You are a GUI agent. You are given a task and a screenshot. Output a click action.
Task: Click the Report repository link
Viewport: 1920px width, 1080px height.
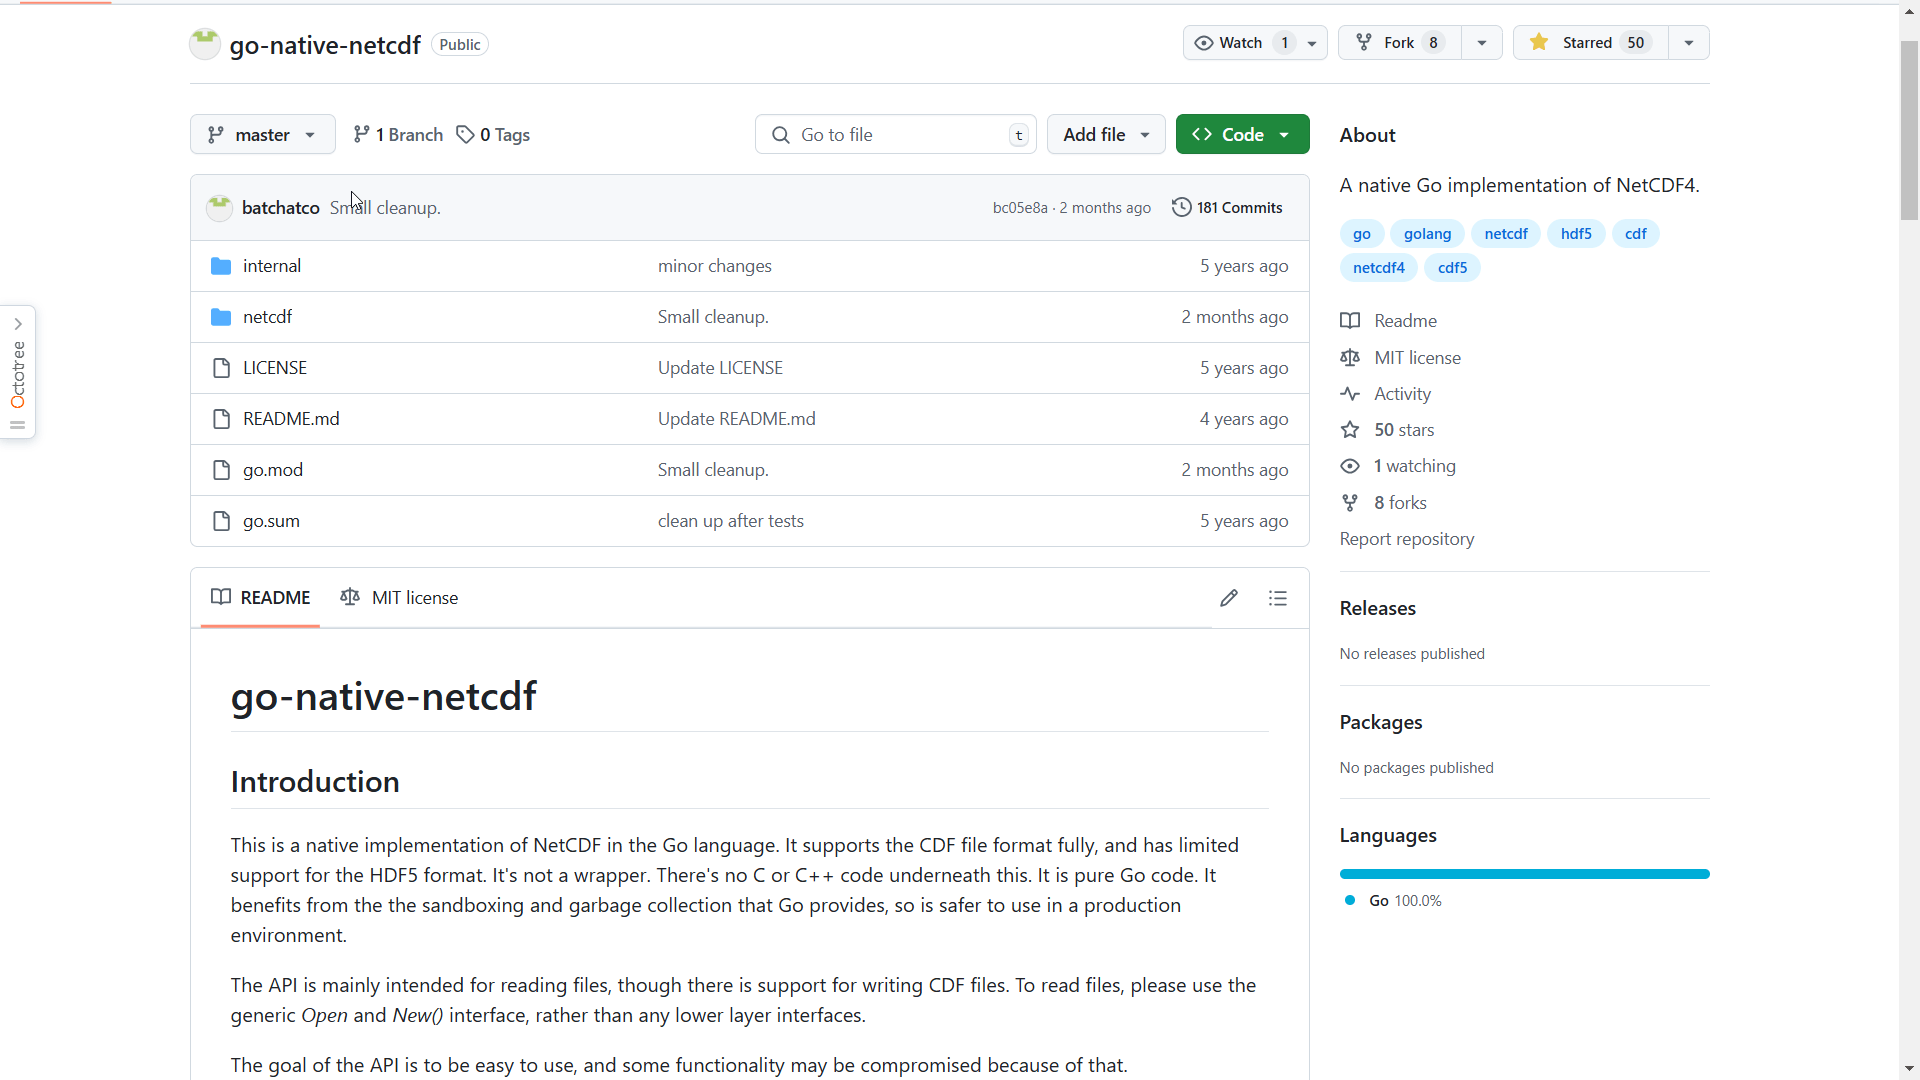pyautogui.click(x=1406, y=539)
